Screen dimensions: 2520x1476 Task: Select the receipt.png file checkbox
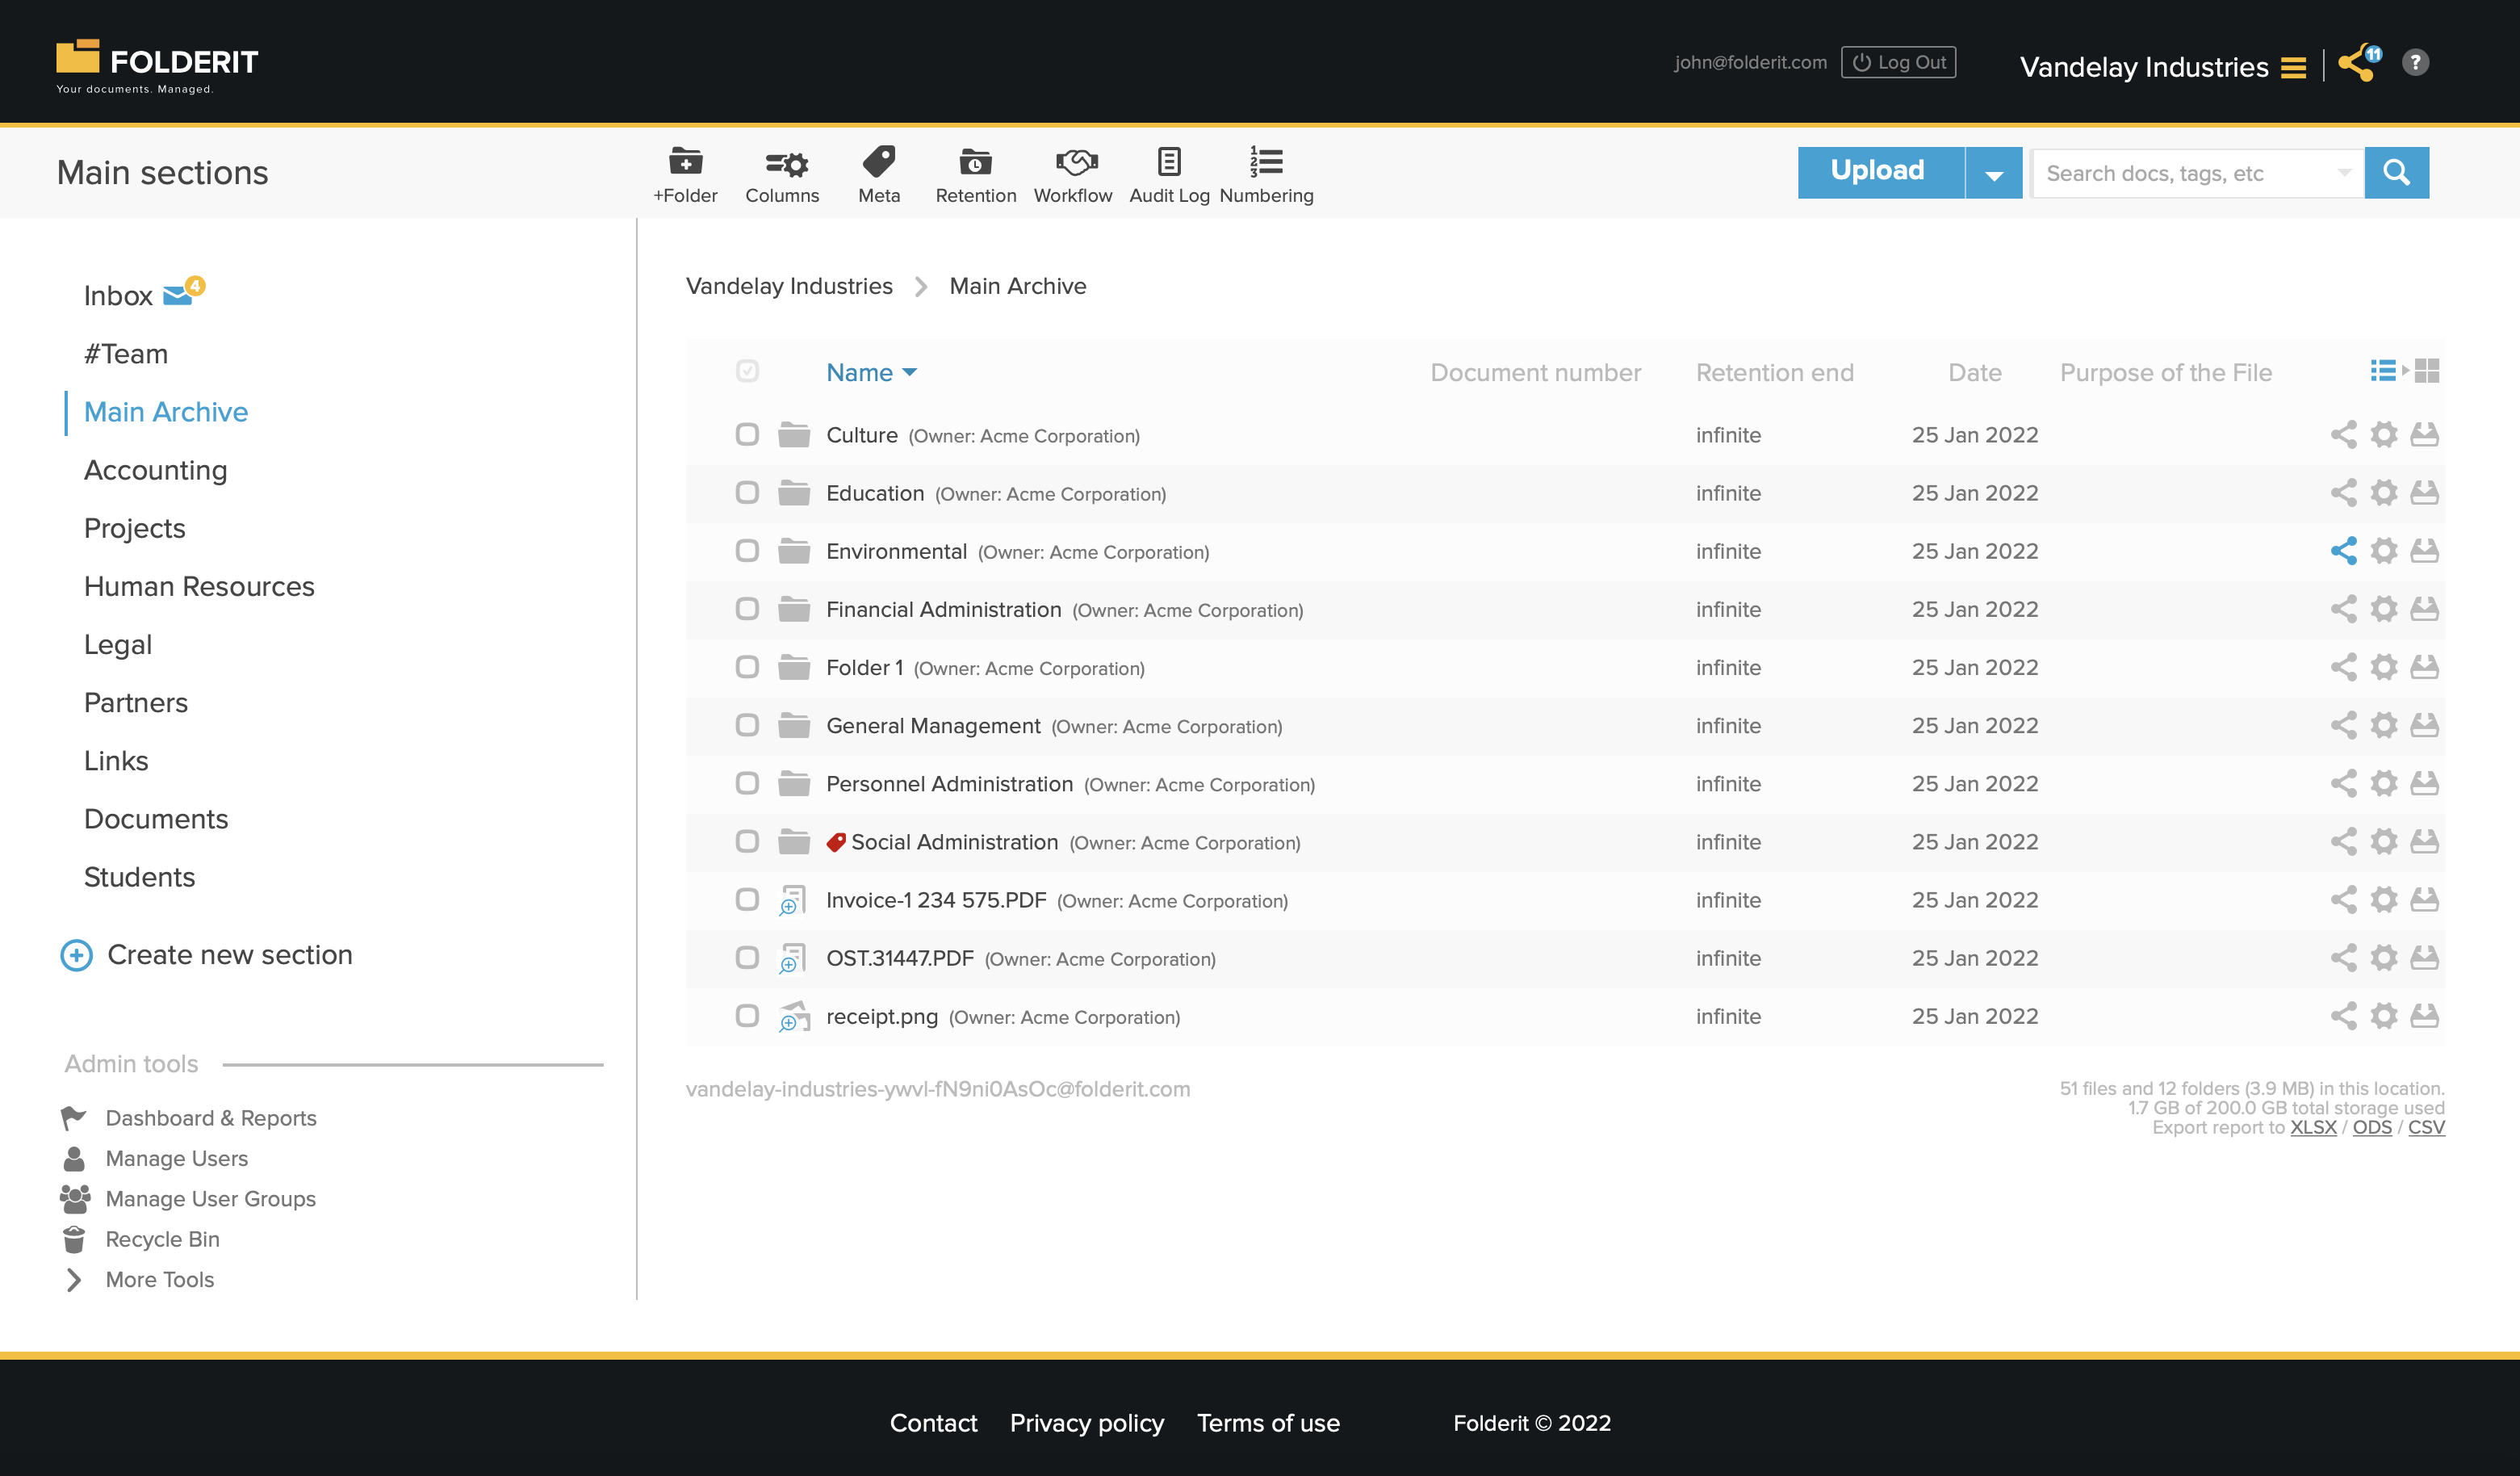[x=747, y=1015]
